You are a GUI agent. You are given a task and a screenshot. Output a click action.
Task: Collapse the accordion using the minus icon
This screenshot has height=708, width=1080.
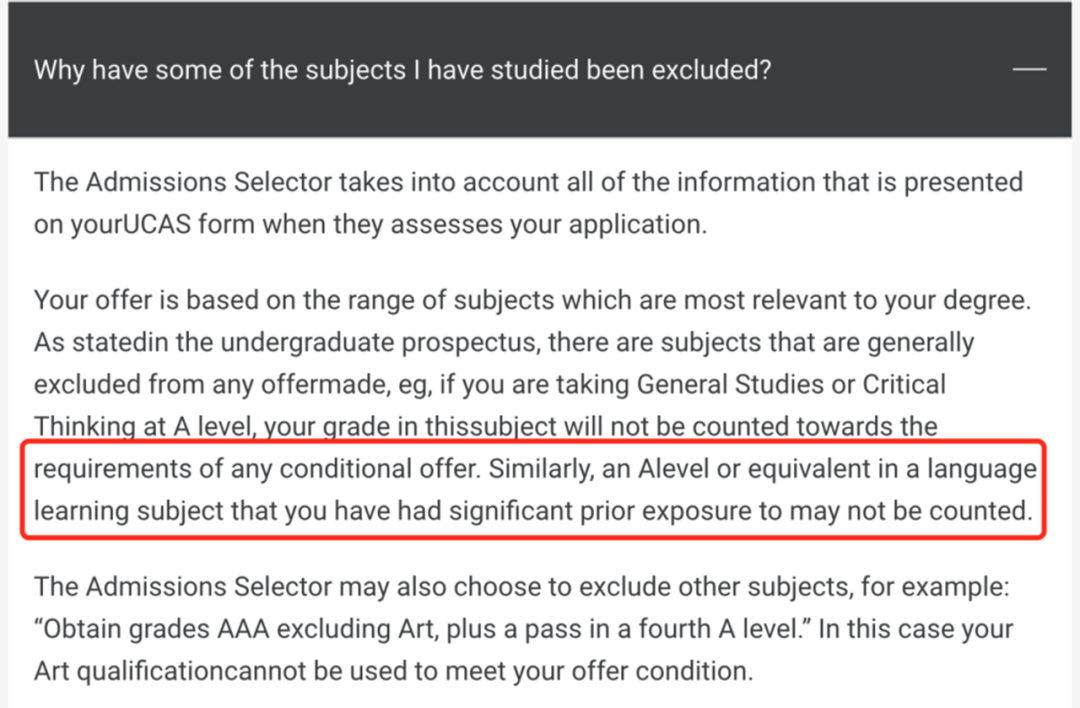pos(1029,69)
